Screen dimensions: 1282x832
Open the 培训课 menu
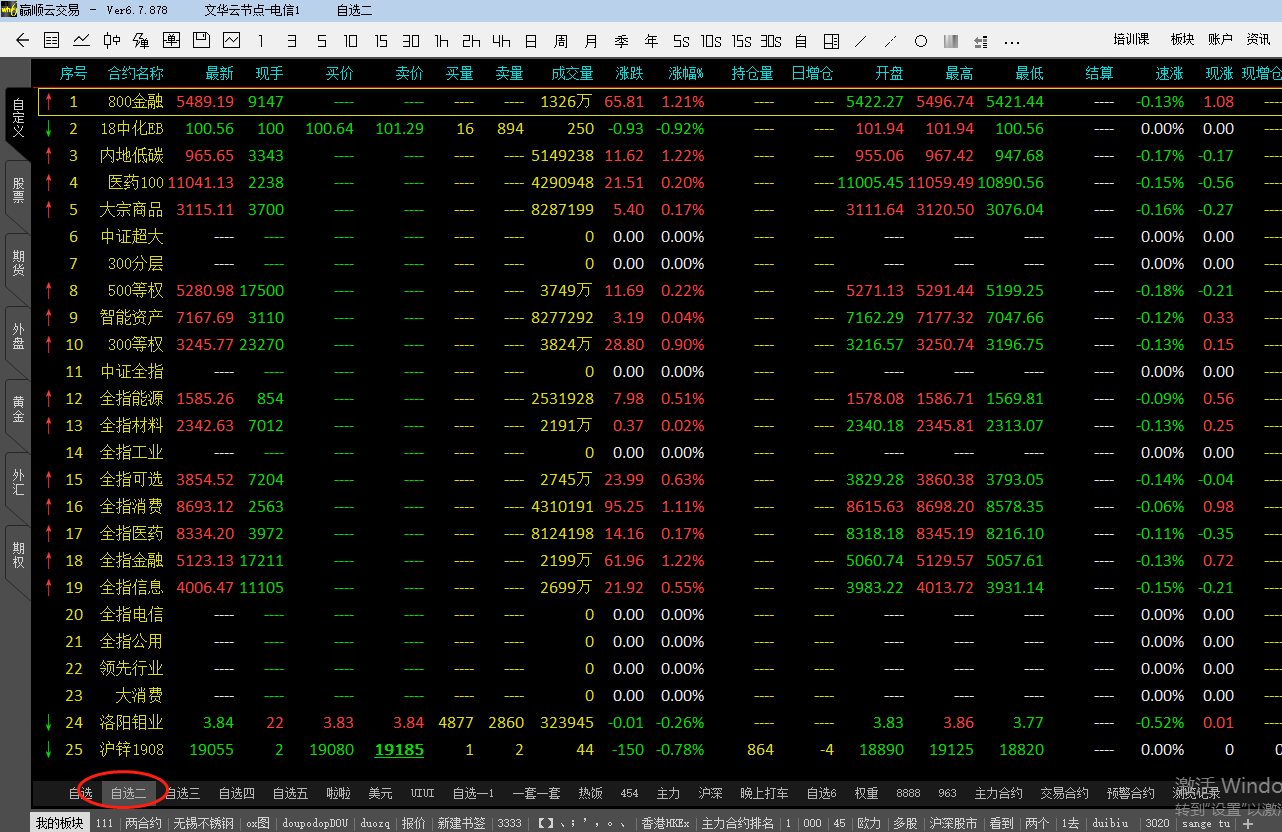pyautogui.click(x=1132, y=39)
